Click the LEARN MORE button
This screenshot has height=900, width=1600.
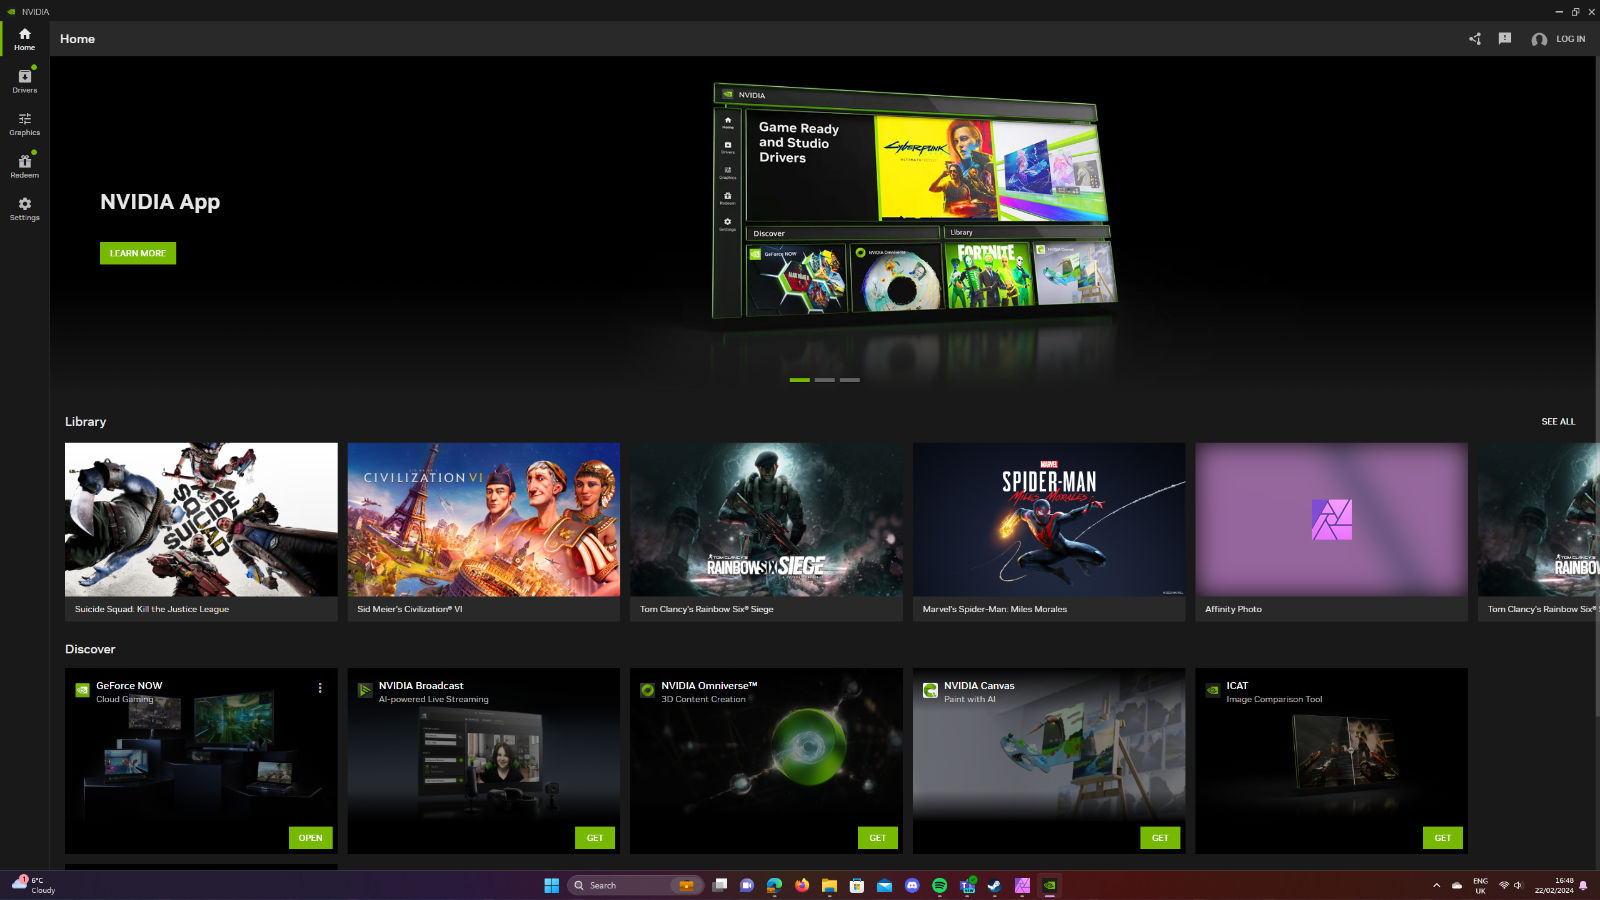point(137,253)
